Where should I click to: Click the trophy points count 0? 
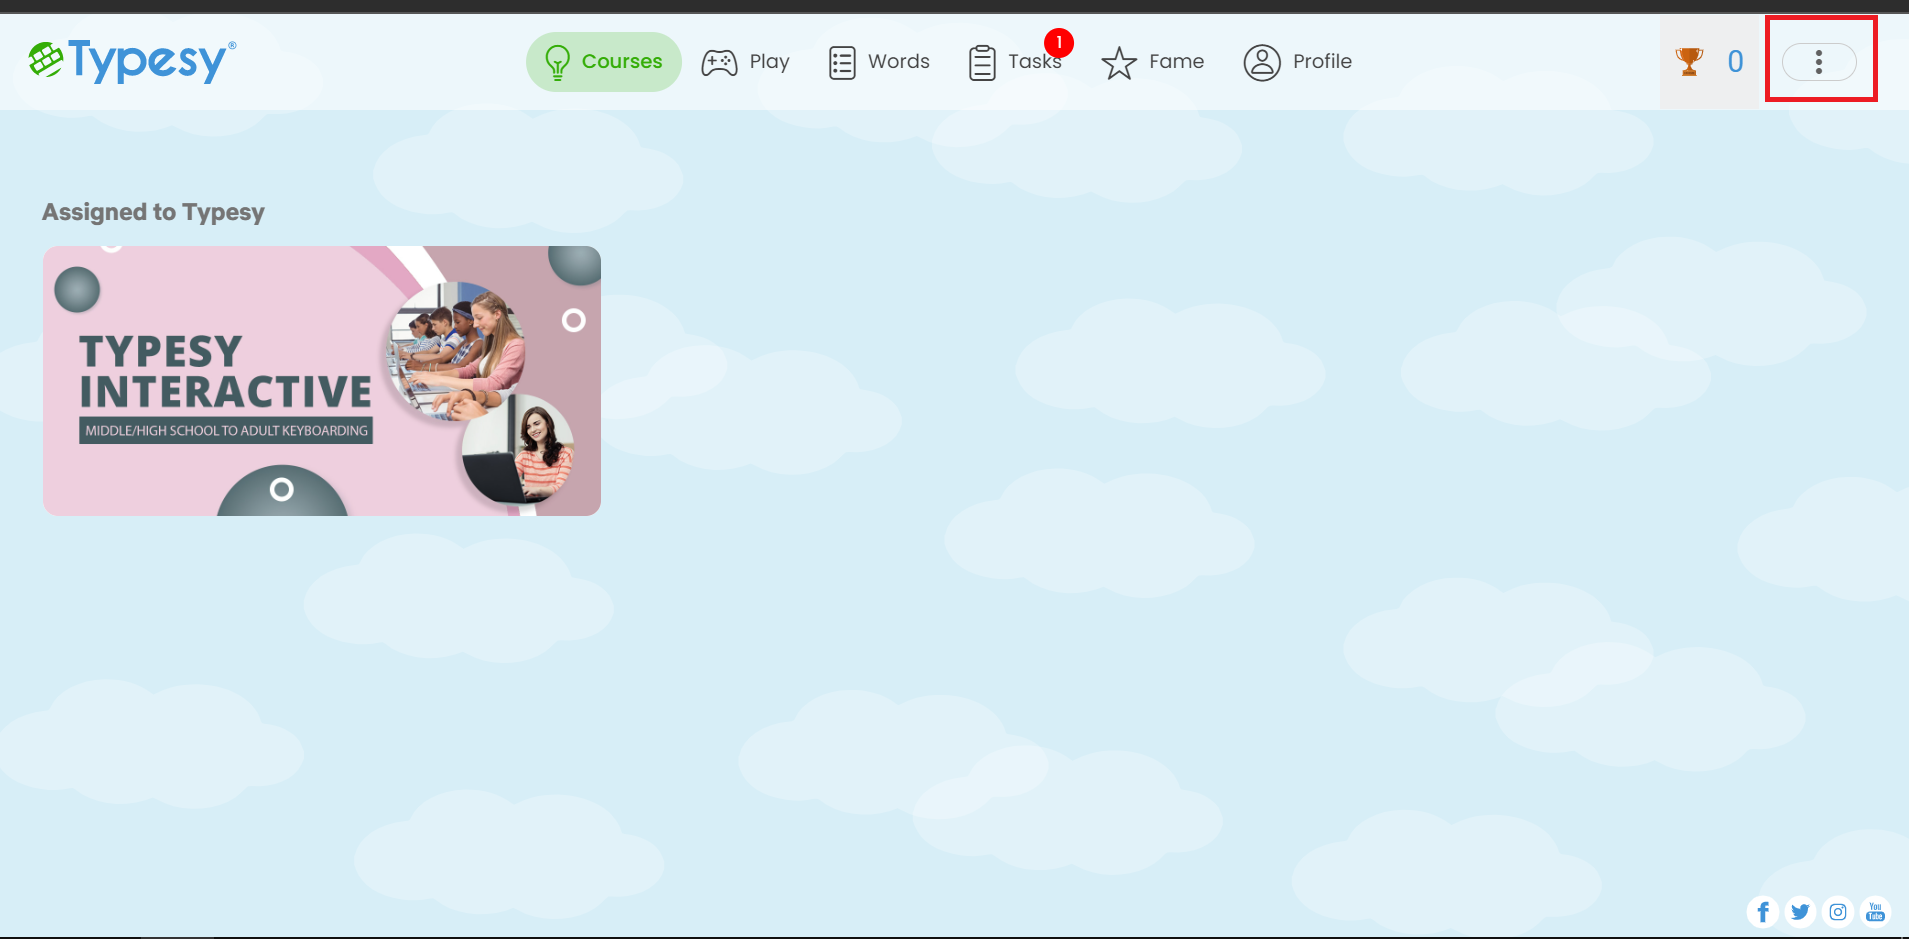click(1736, 62)
